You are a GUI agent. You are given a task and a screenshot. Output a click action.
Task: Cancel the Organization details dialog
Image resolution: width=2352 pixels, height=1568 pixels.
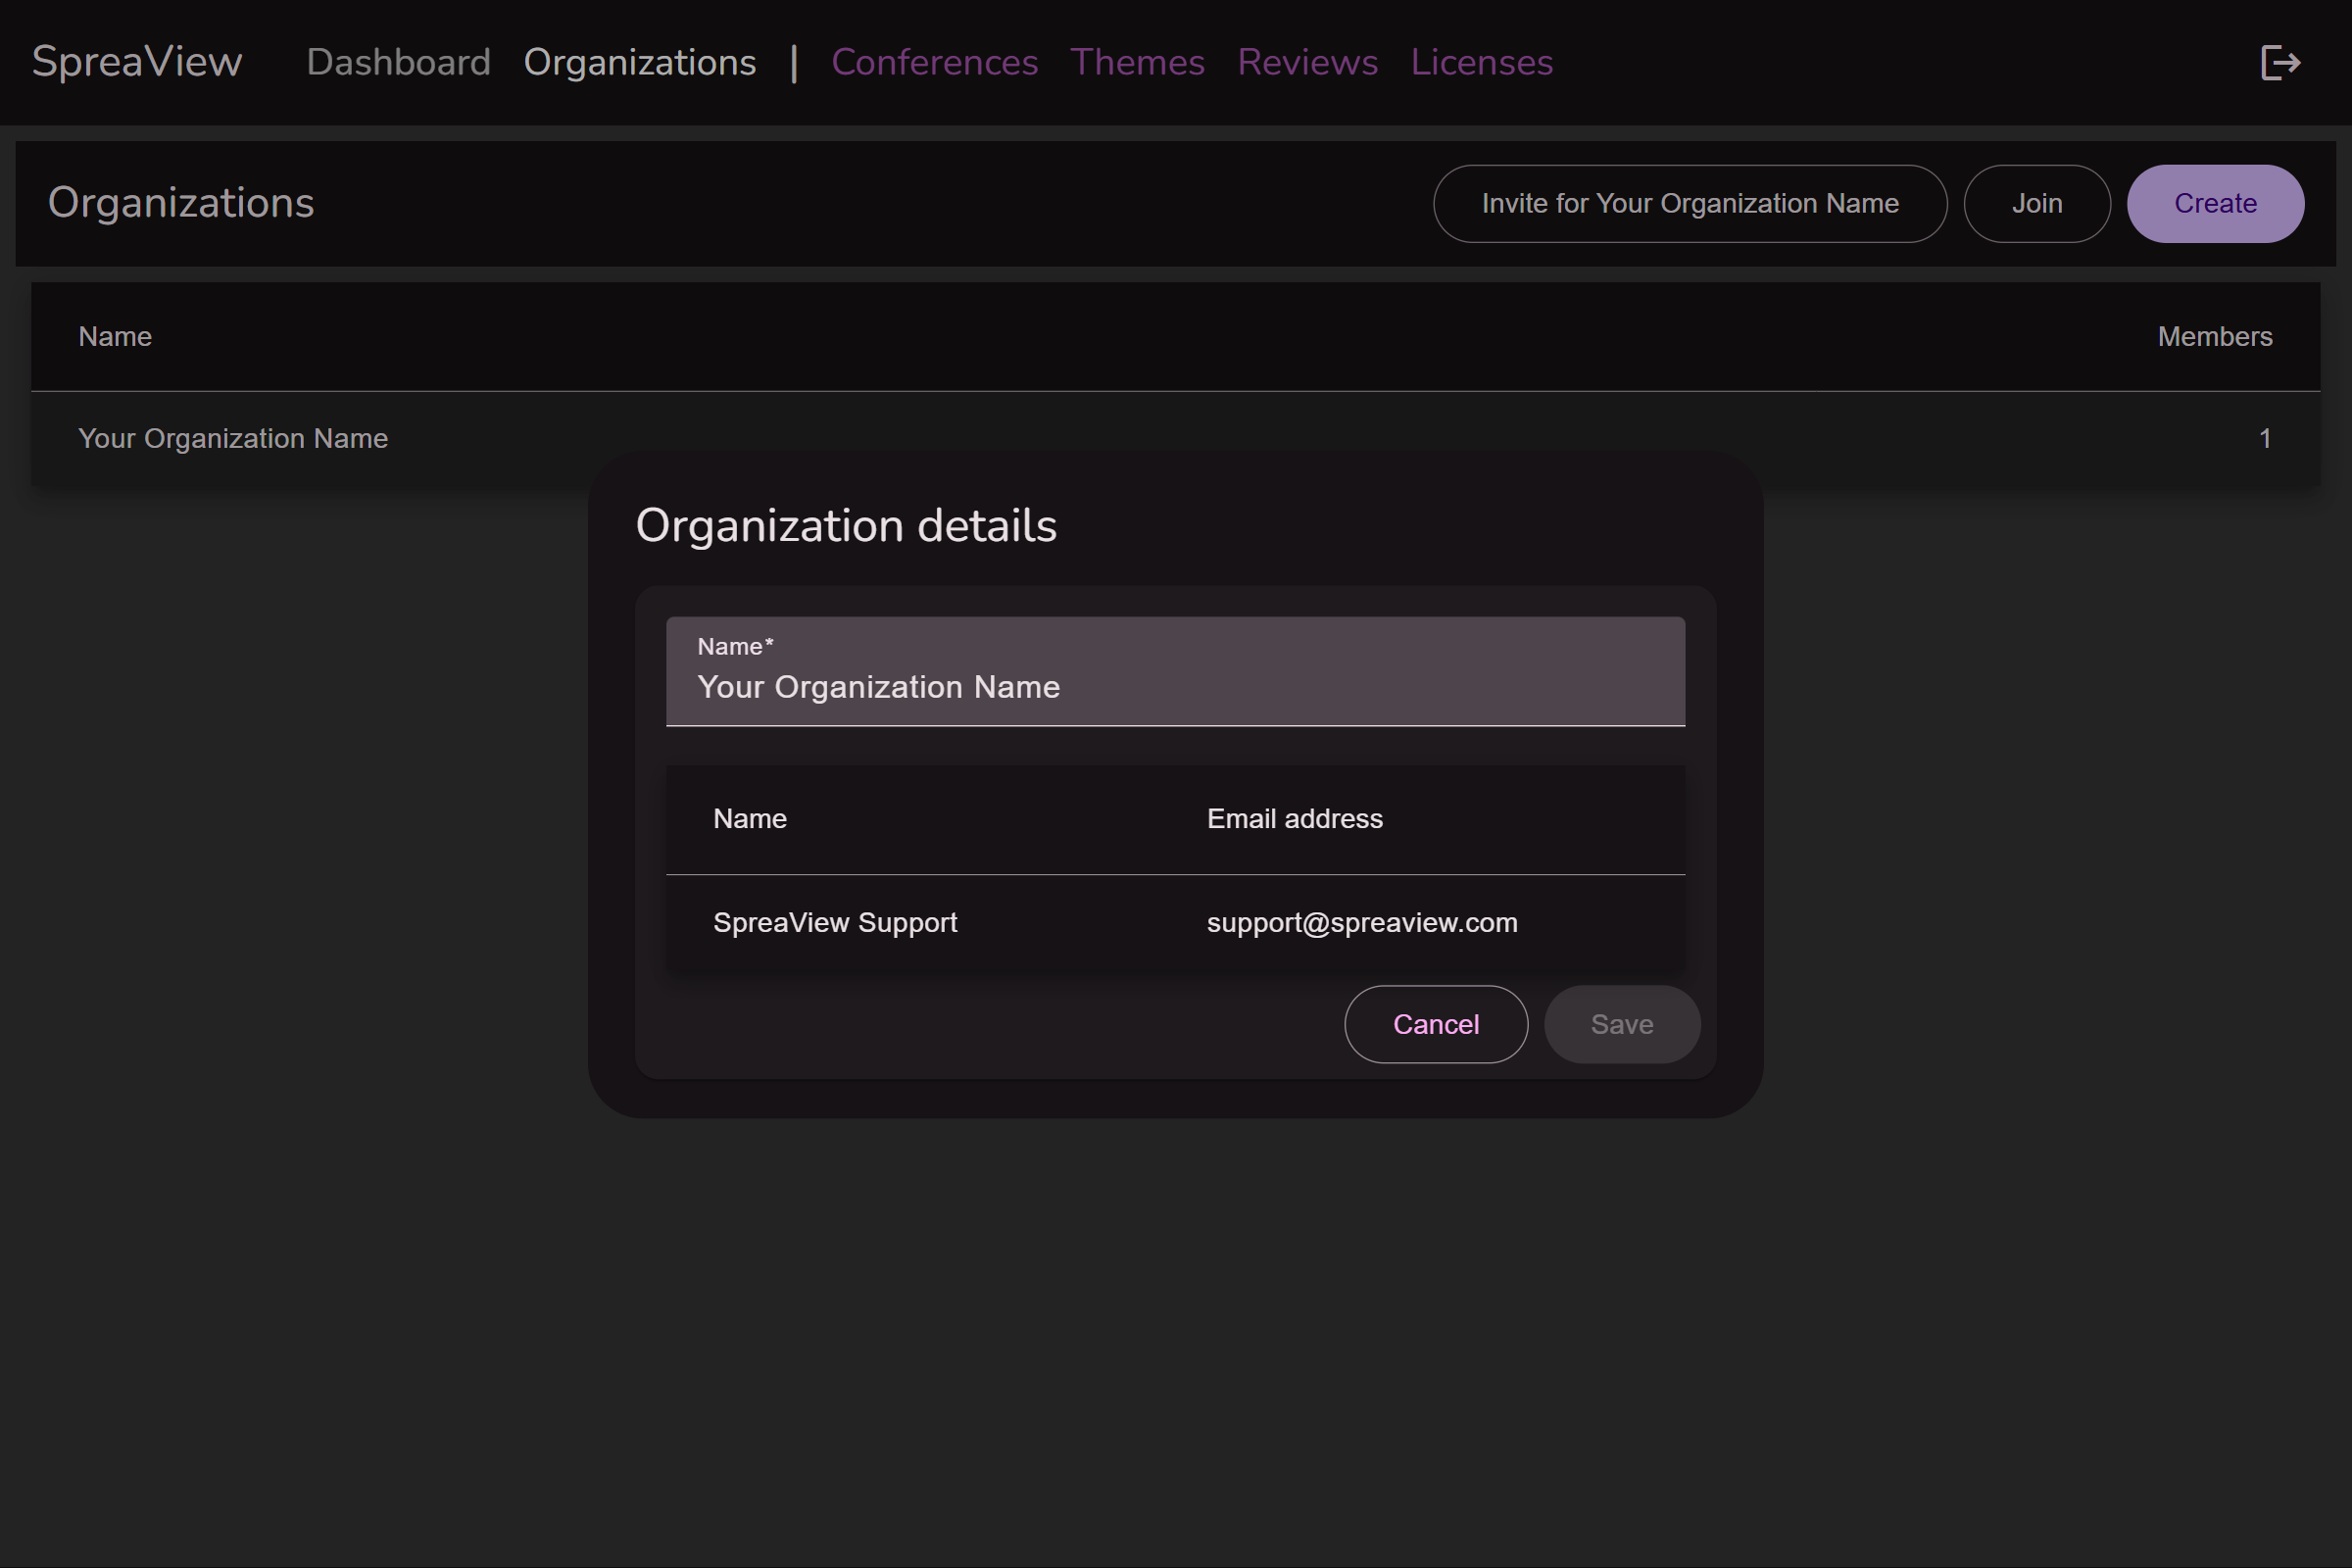[1435, 1024]
